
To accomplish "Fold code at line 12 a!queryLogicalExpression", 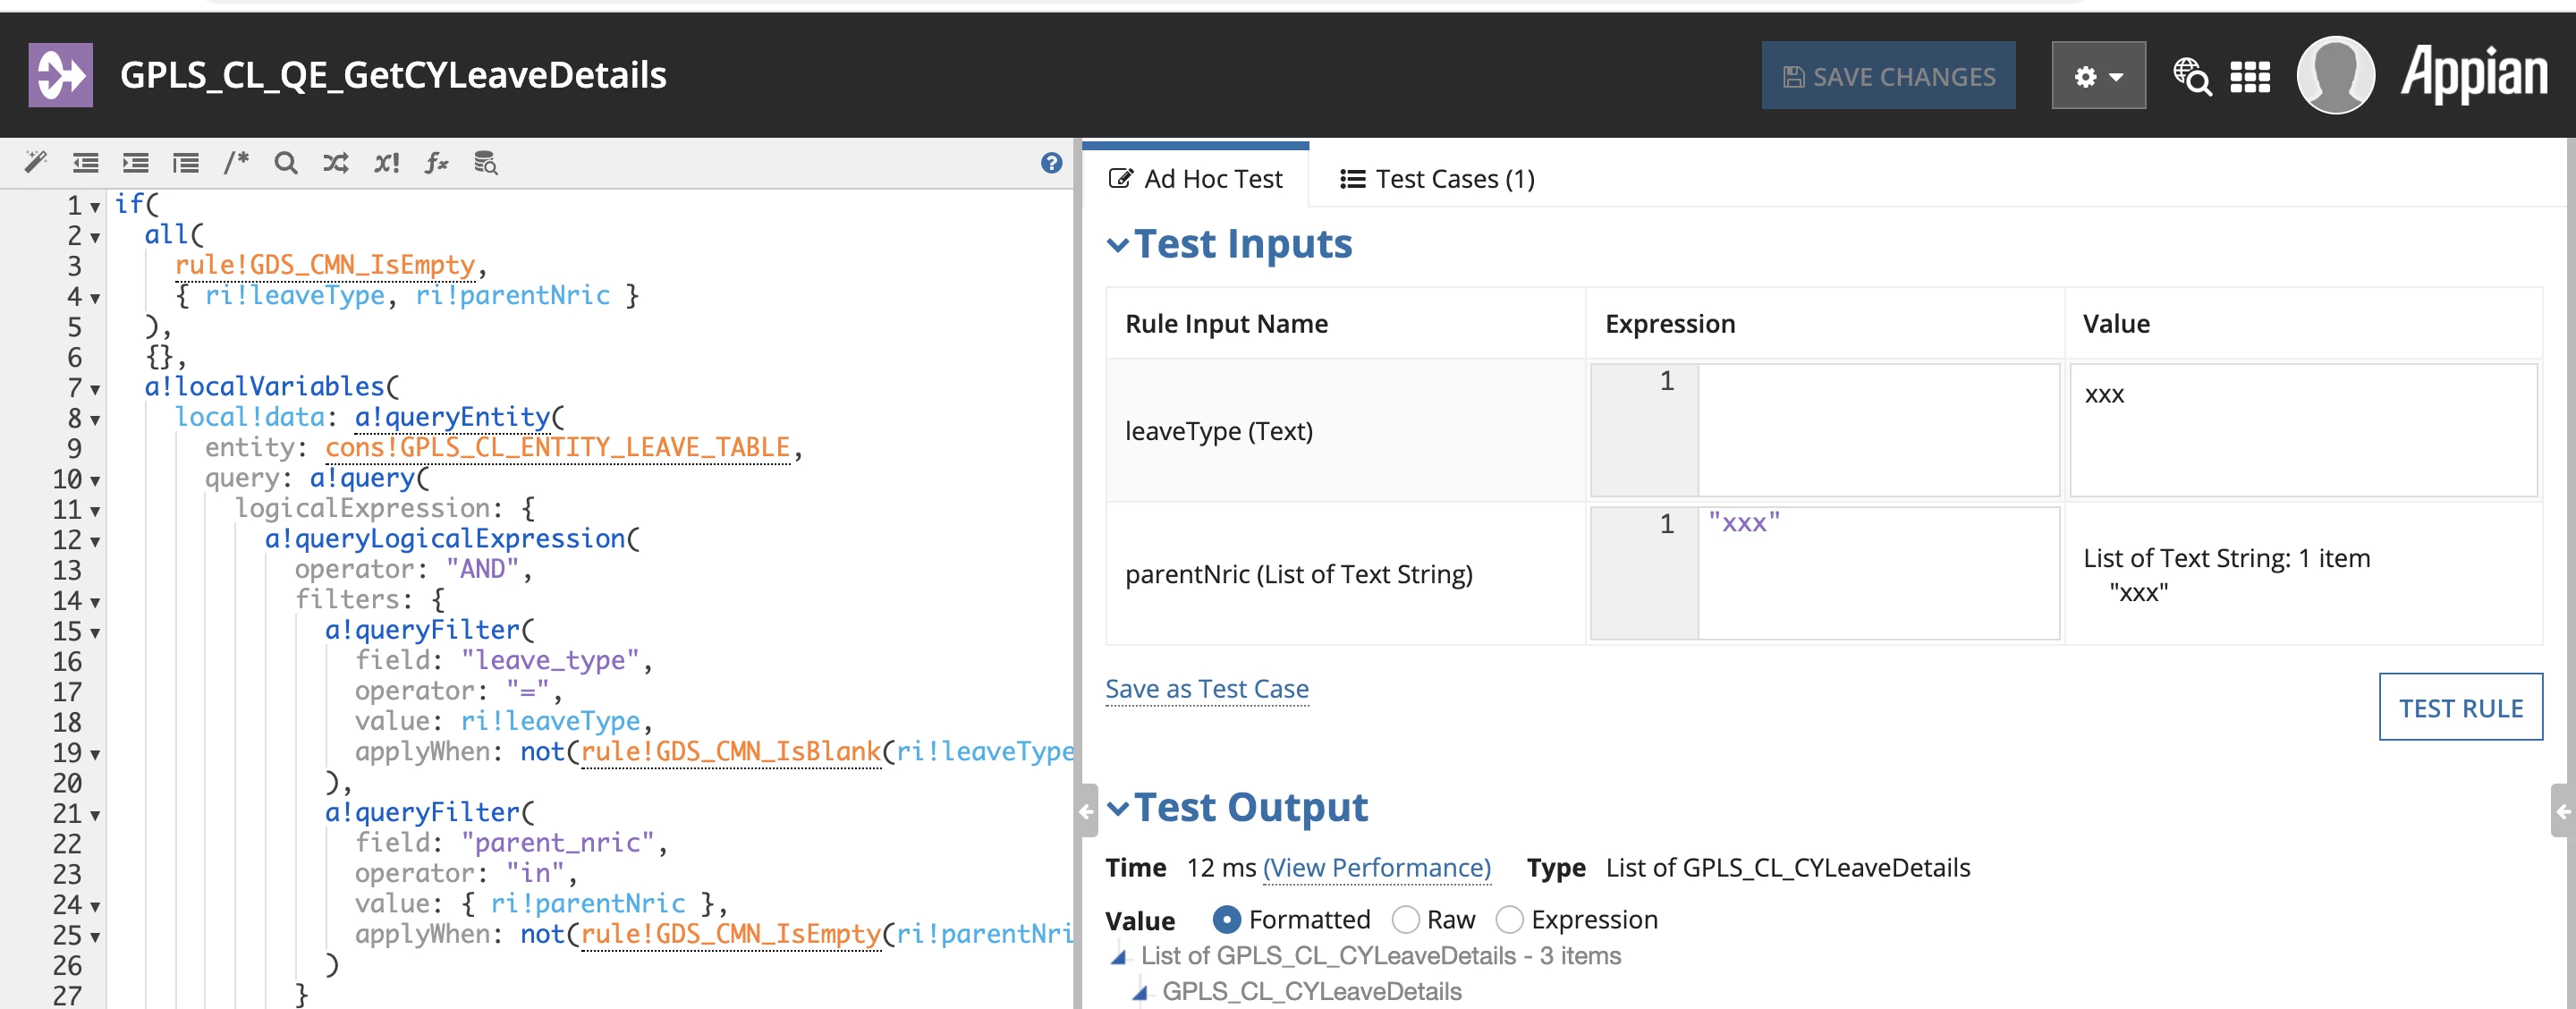I will tap(95, 542).
